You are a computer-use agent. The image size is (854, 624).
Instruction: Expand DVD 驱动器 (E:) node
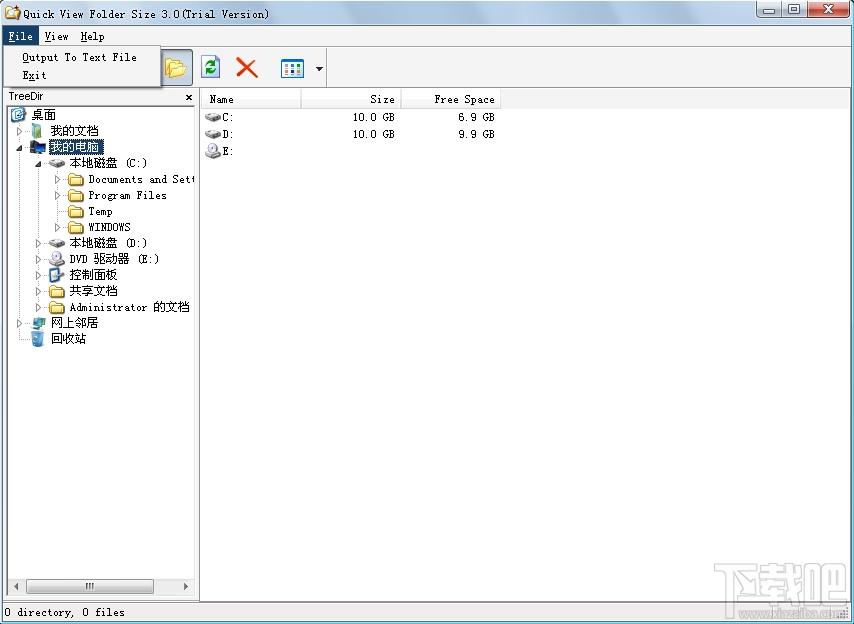click(38, 259)
